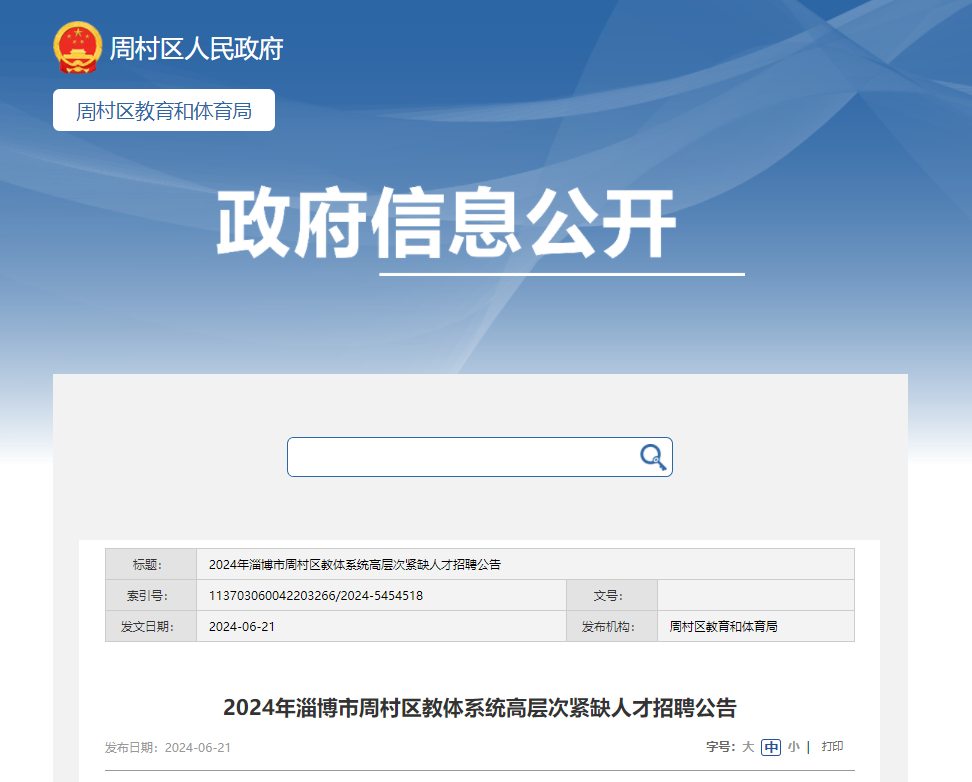Click the 索引号: label cell
Image resolution: width=972 pixels, height=782 pixels.
point(151,595)
